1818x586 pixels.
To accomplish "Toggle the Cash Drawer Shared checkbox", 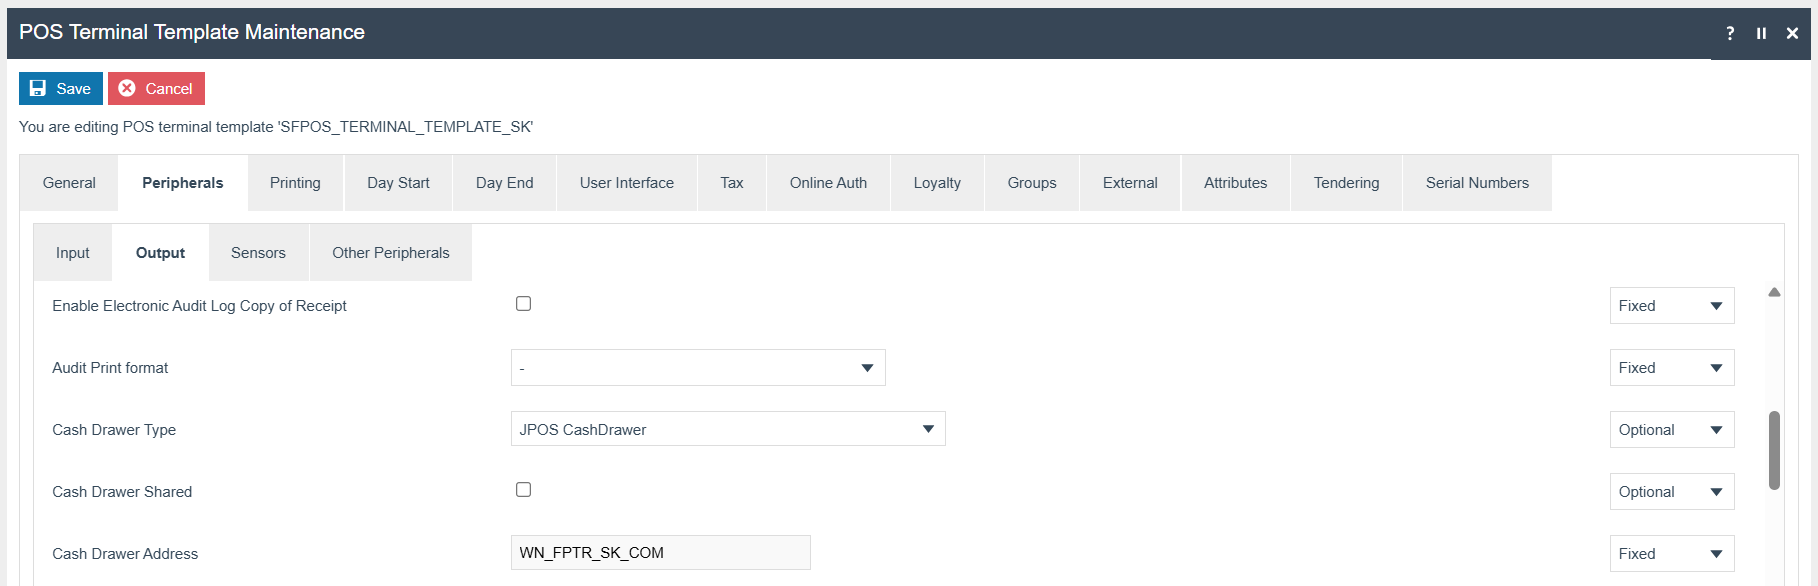I will point(523,490).
